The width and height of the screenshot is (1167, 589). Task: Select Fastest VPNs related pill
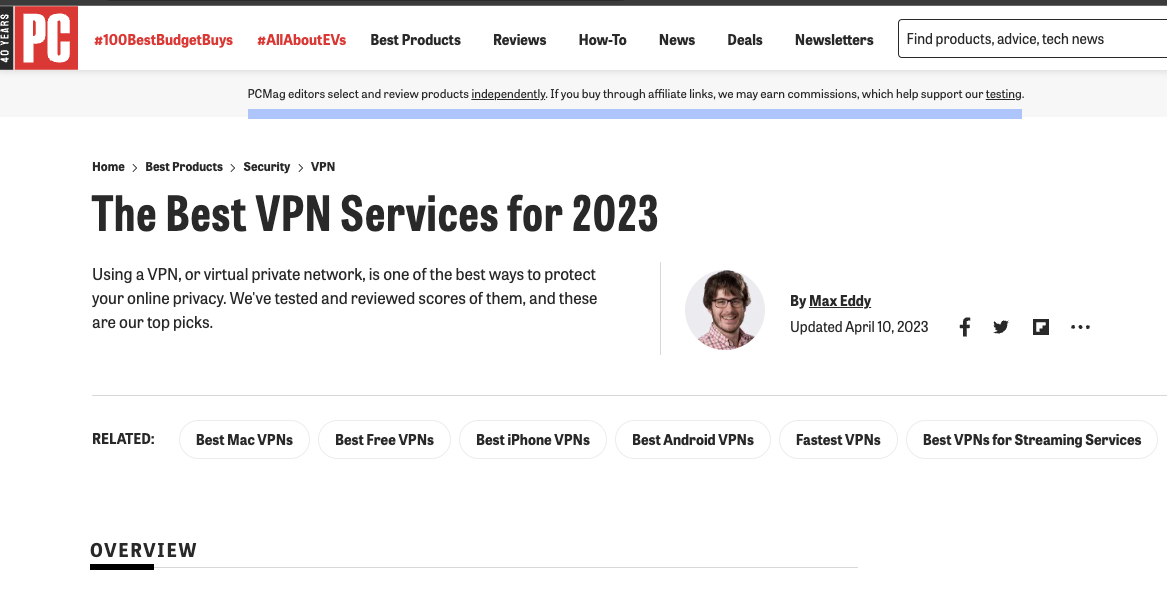[x=838, y=439]
